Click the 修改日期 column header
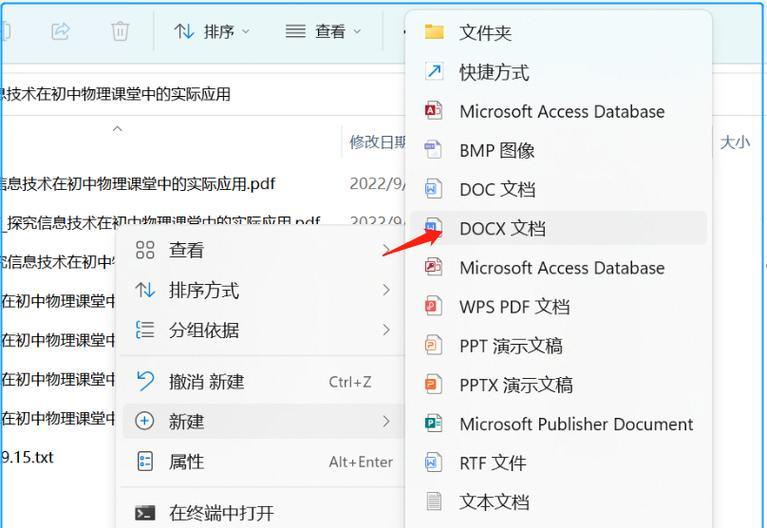Image resolution: width=767 pixels, height=528 pixels. pos(377,142)
